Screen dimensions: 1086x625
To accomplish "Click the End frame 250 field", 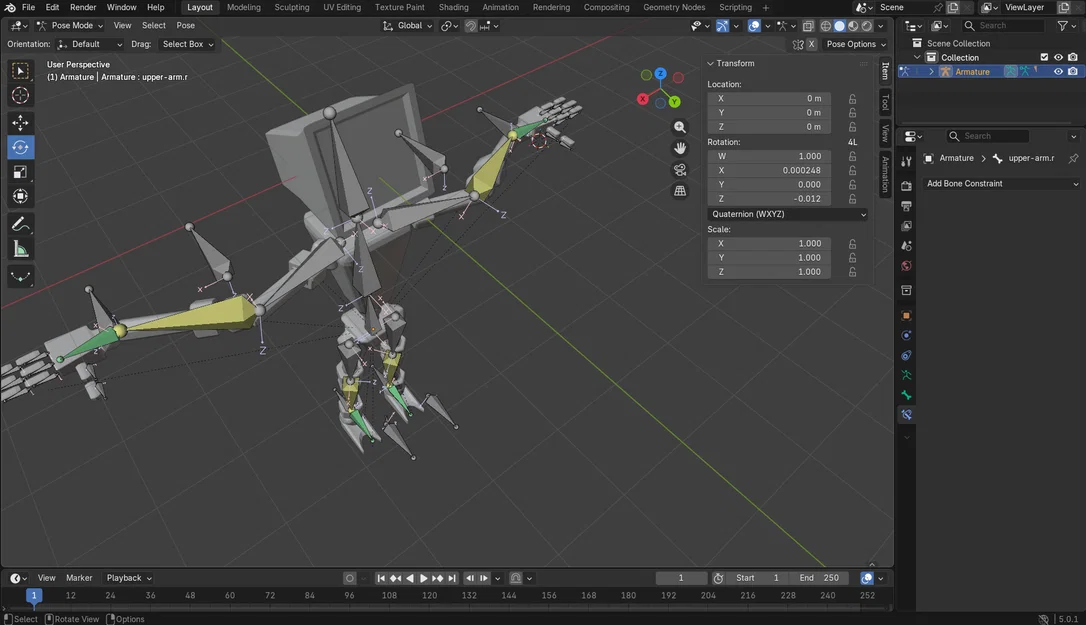I will [819, 578].
